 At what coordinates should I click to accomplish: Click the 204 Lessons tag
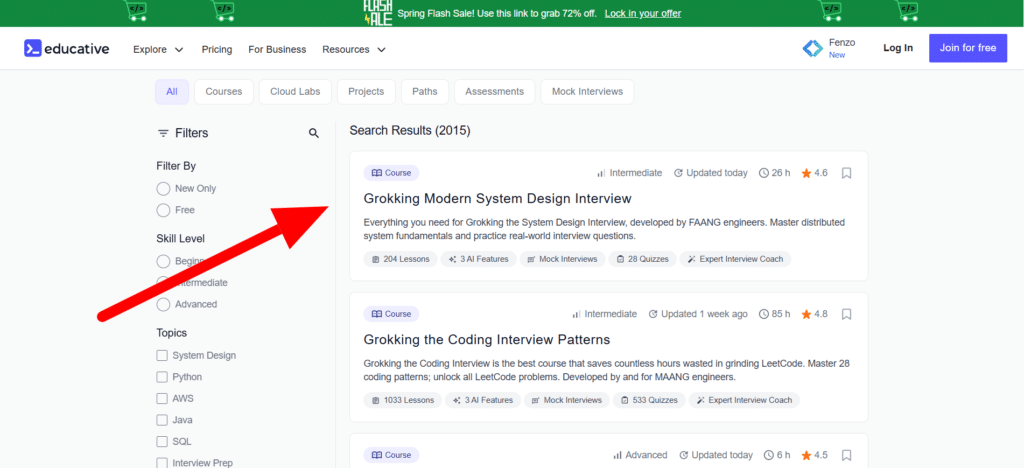[x=401, y=259]
